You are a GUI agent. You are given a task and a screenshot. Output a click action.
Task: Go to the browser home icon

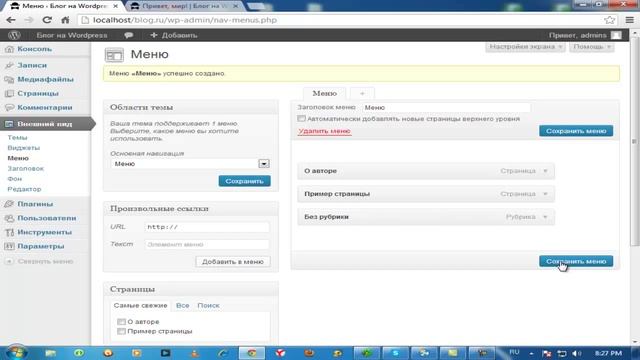click(x=65, y=20)
